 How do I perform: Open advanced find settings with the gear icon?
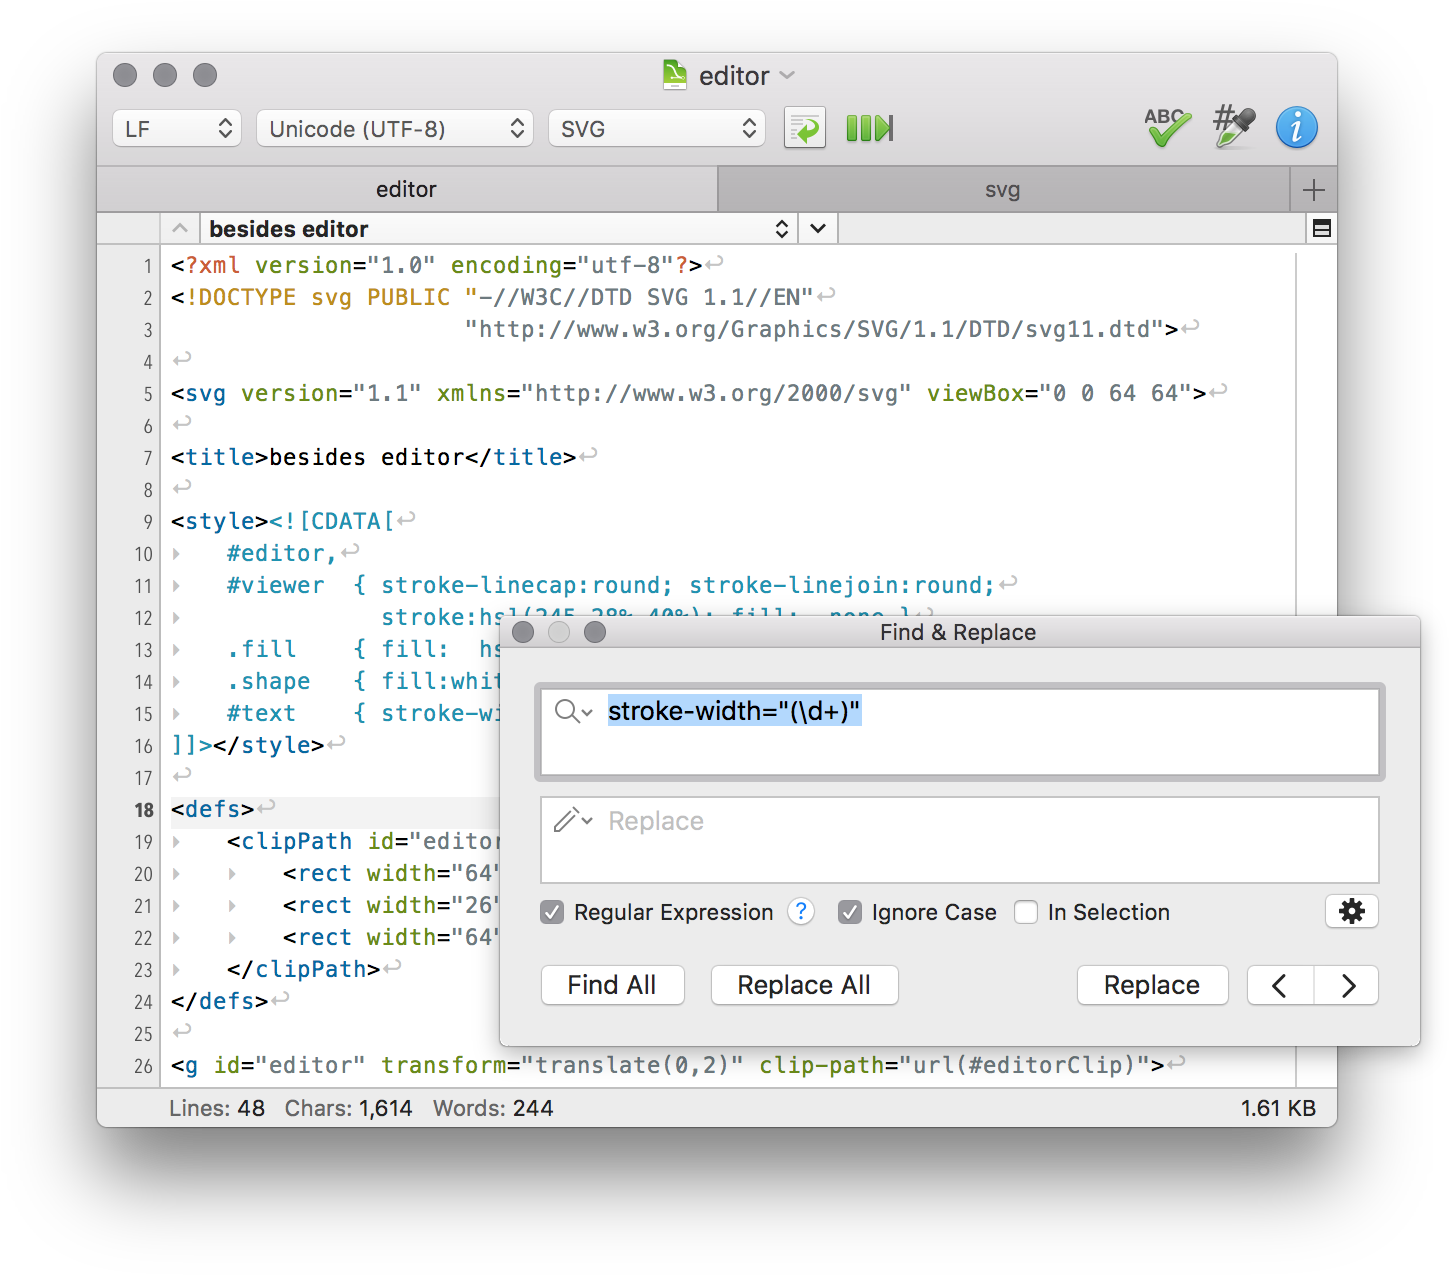pyautogui.click(x=1352, y=911)
